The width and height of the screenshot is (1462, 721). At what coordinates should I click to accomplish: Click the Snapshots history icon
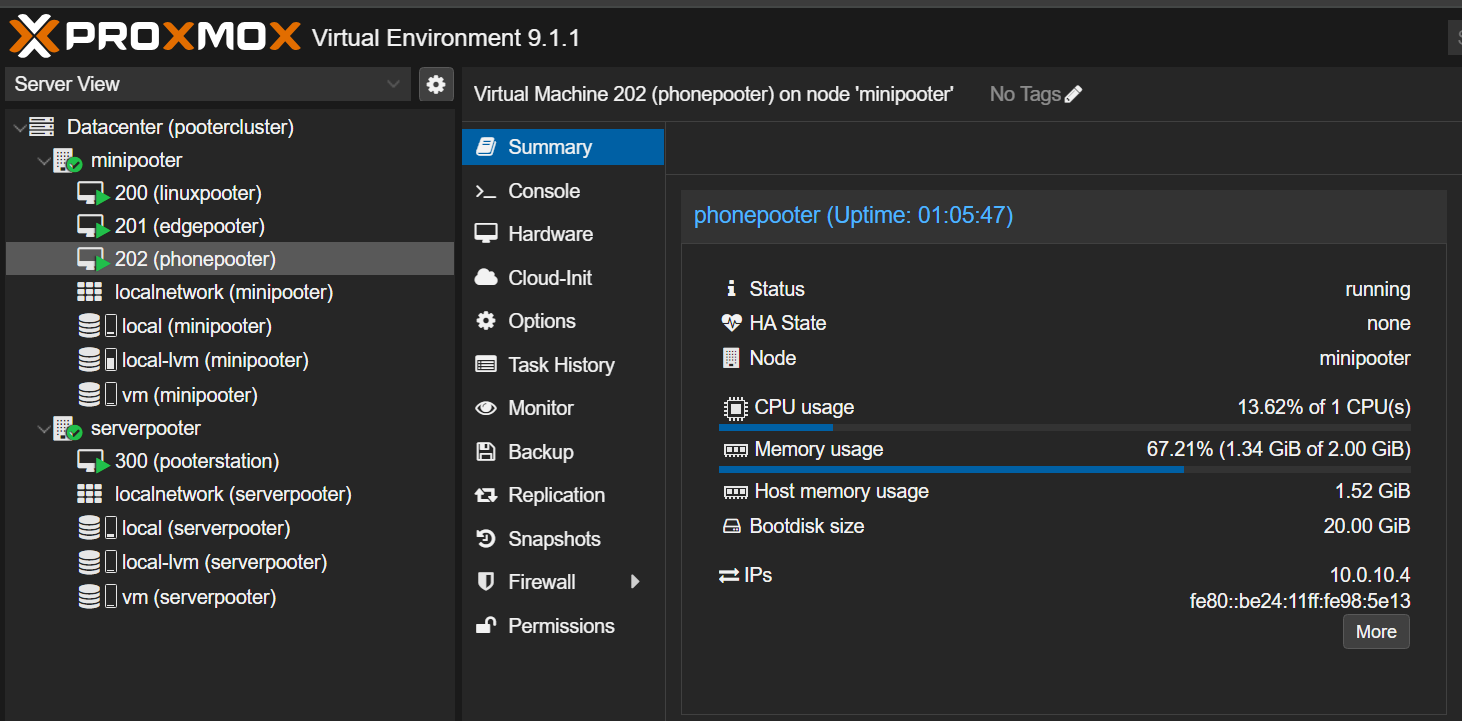point(486,539)
